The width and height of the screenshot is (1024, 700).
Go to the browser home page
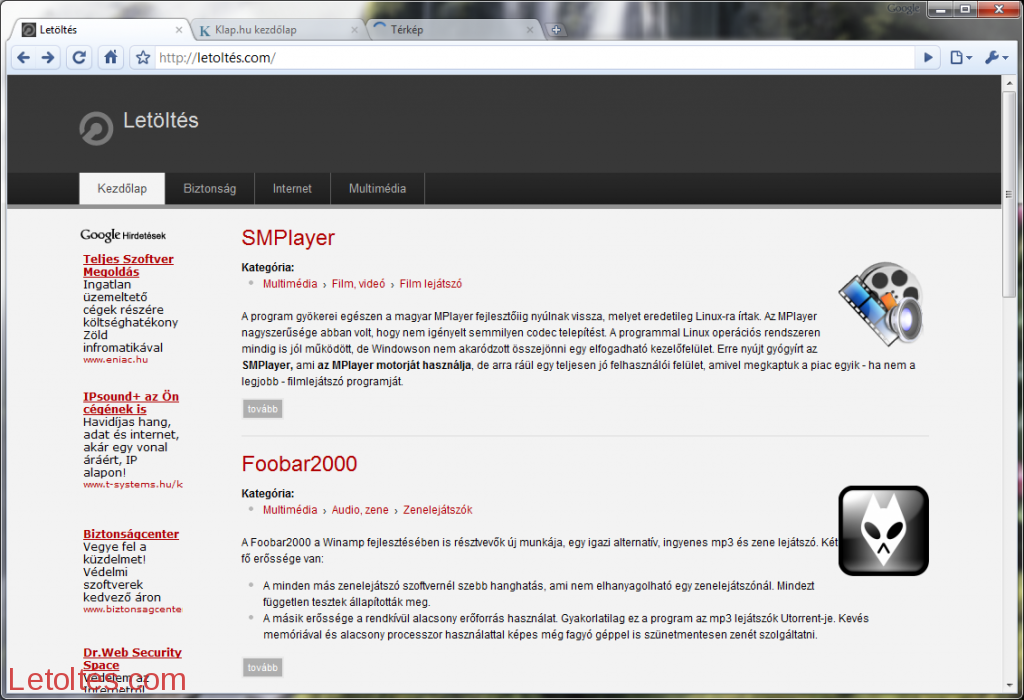(x=110, y=57)
